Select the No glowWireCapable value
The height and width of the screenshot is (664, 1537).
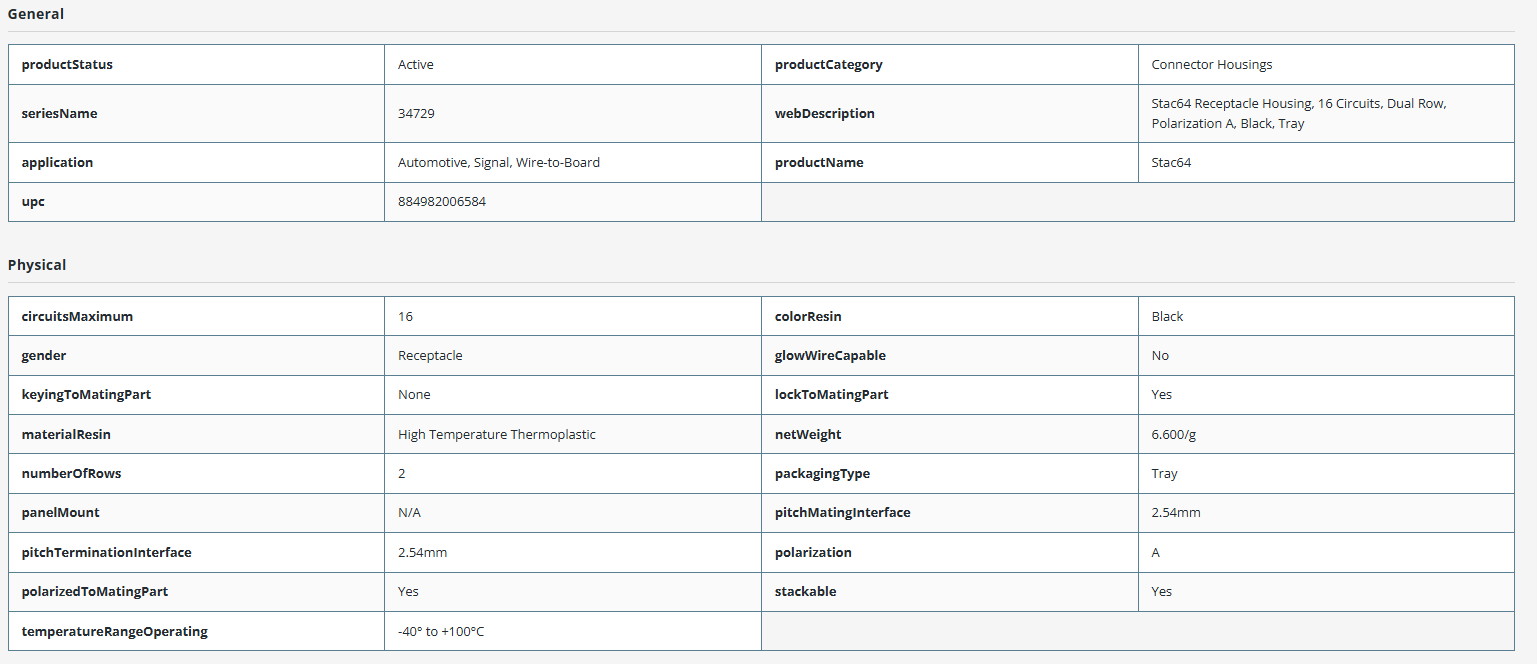[1160, 355]
